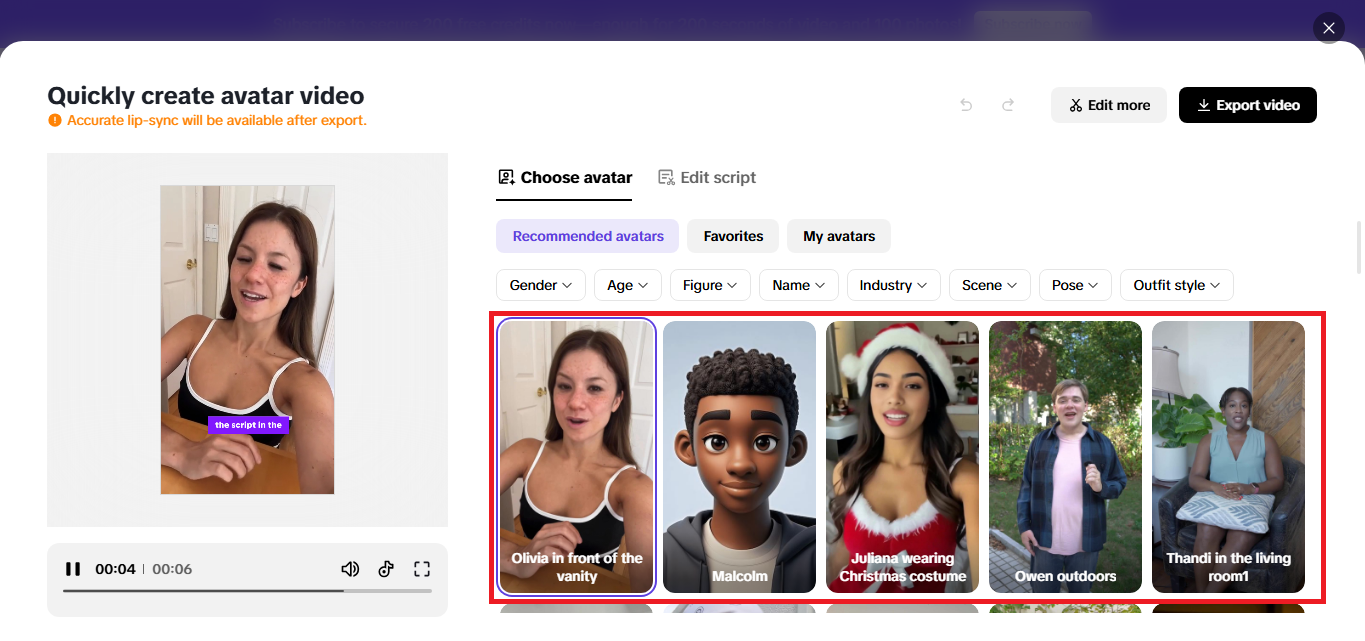Screen dimensions: 1365x641
Task: Switch to the Edit script tab
Action: pyautogui.click(x=707, y=177)
